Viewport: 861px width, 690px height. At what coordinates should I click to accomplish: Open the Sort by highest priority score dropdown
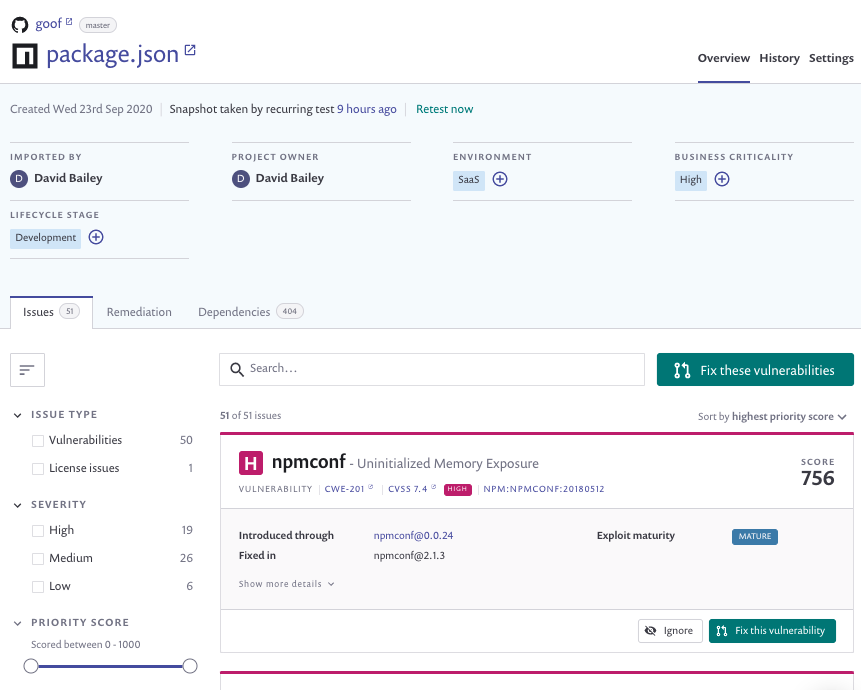click(x=772, y=417)
